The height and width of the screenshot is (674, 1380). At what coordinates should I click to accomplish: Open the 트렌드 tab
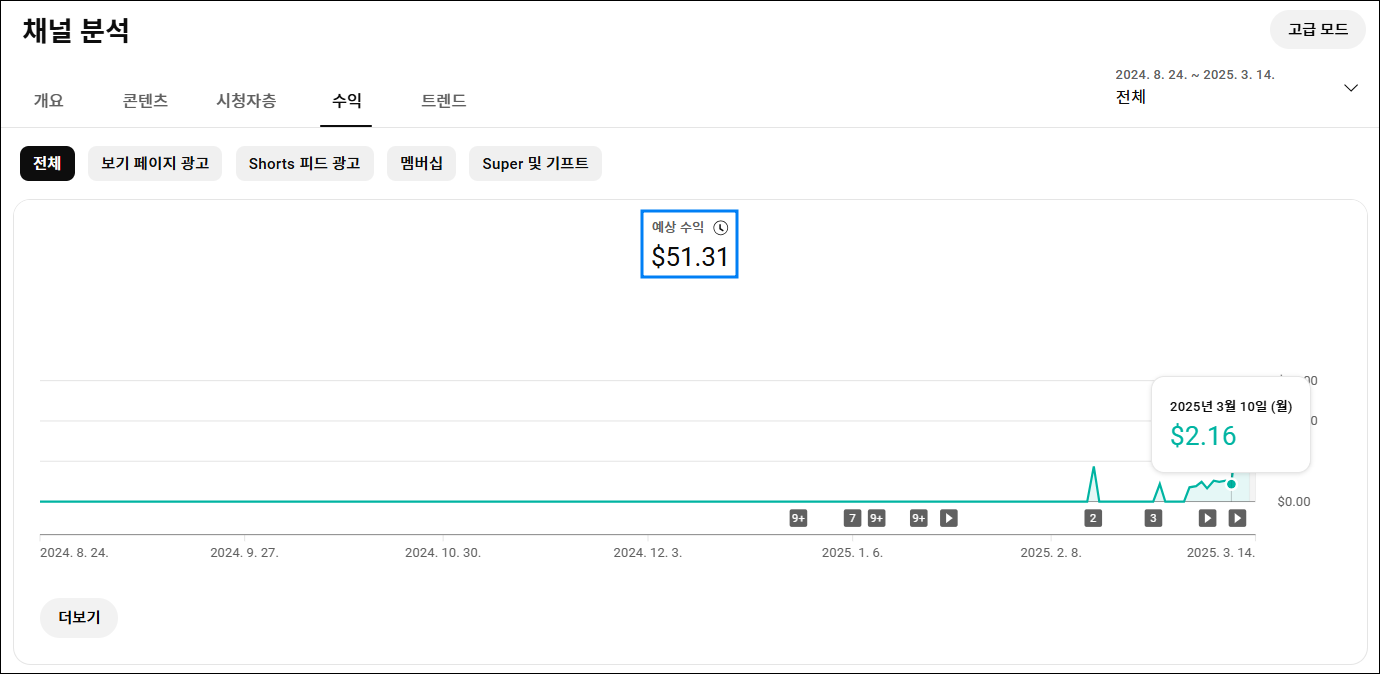pyautogui.click(x=443, y=101)
